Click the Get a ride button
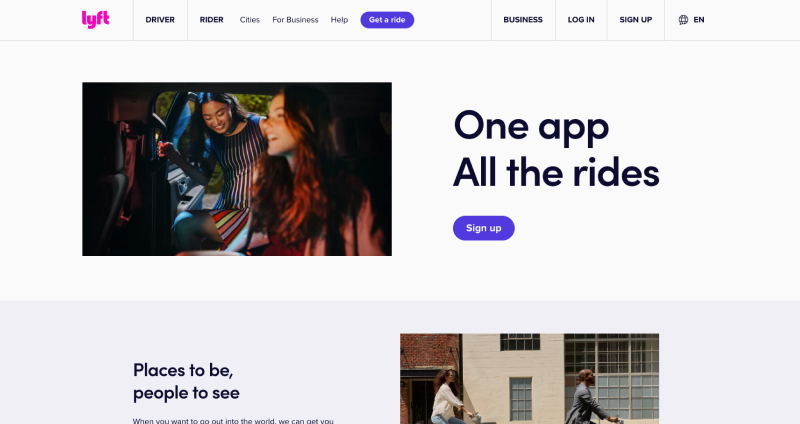Viewport: 800px width, 424px height. pyautogui.click(x=387, y=20)
